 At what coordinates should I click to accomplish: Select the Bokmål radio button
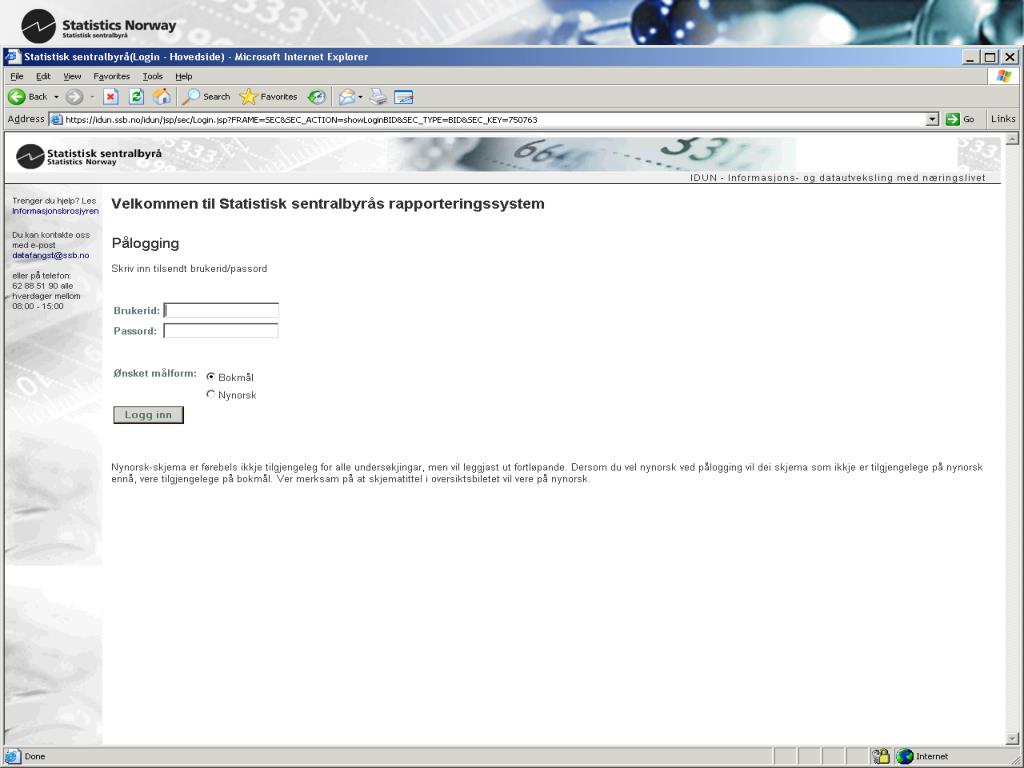tap(210, 377)
